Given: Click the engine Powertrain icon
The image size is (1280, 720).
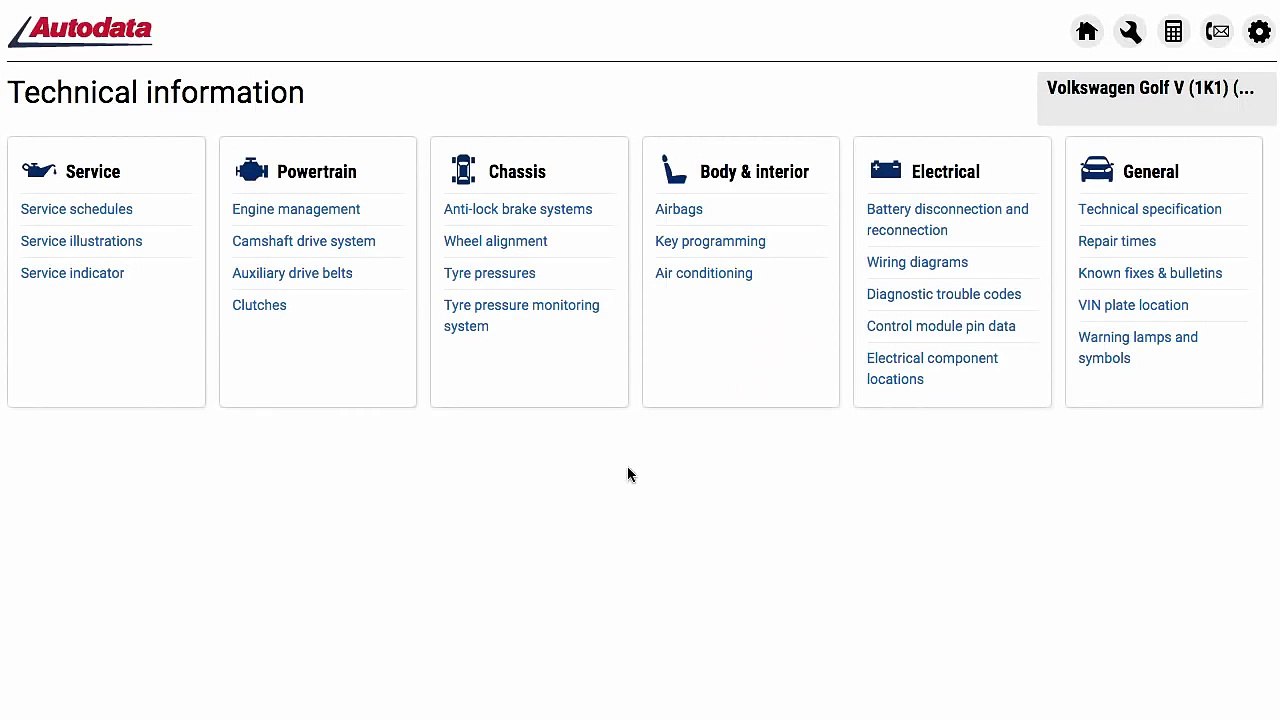Looking at the screenshot, I should pos(251,171).
